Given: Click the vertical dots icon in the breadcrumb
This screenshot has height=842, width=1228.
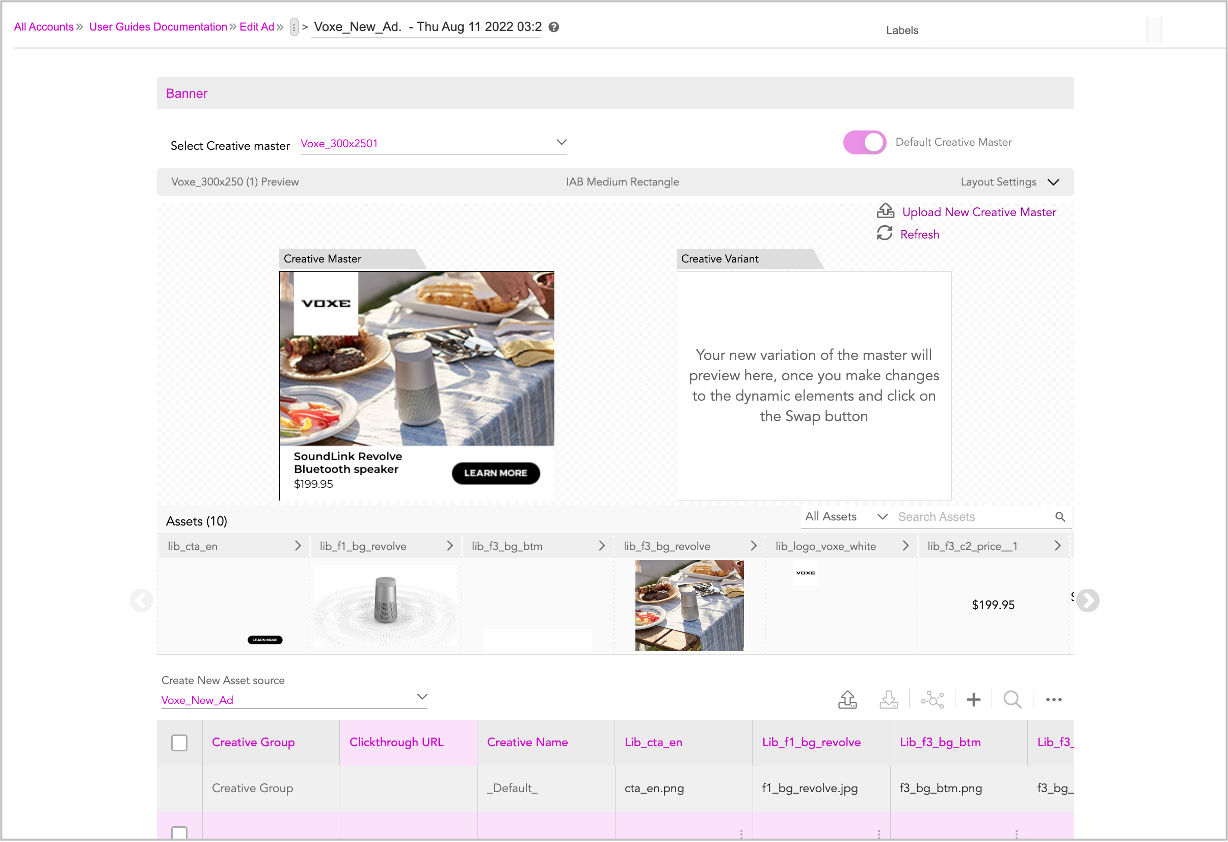Looking at the screenshot, I should pos(294,27).
